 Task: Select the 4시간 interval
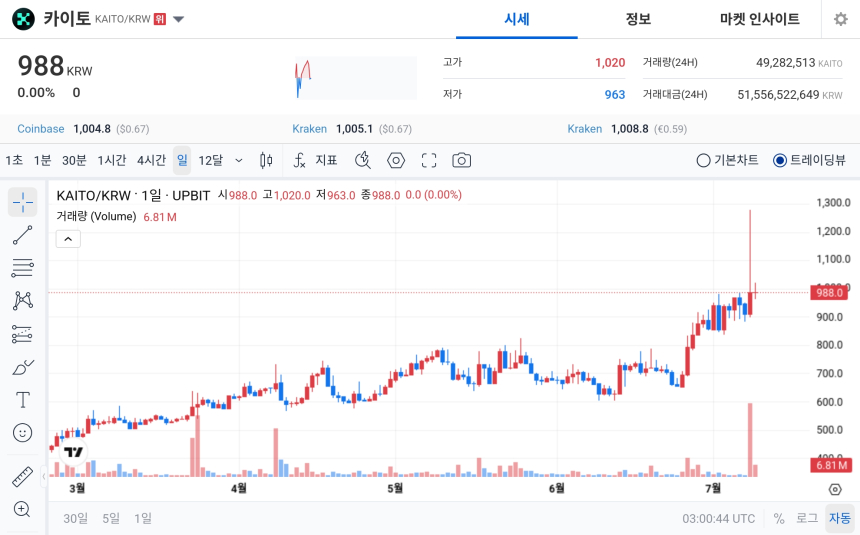pos(151,160)
